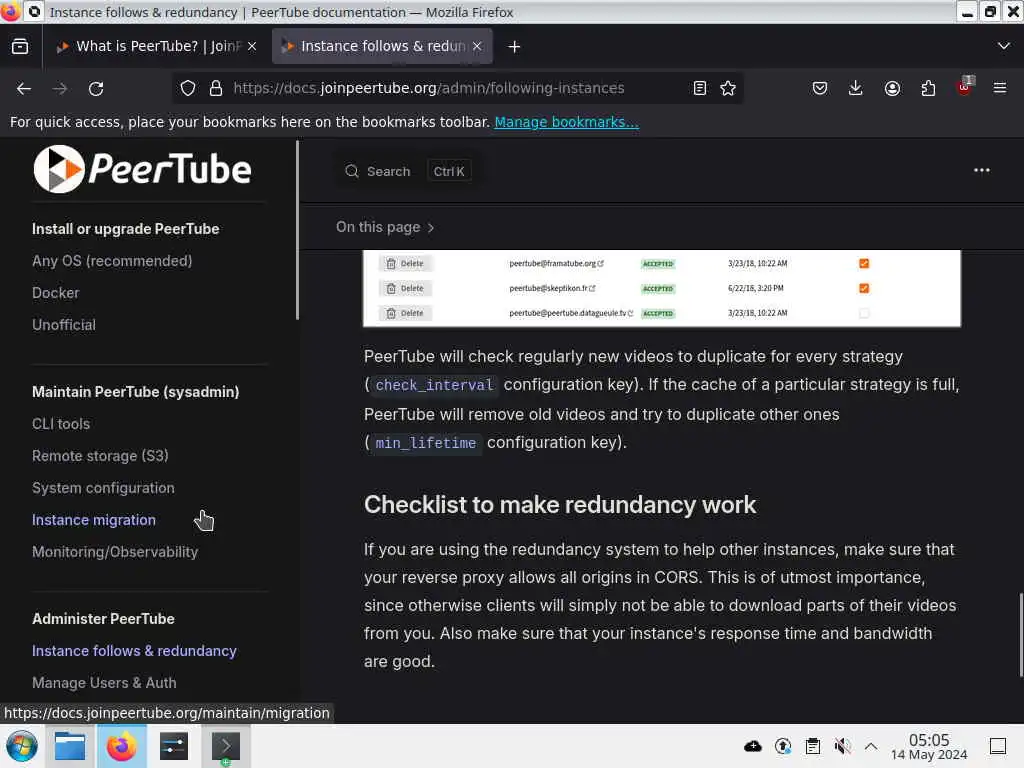Open the extensions puzzle icon
This screenshot has width=1024, height=768.
928,88
